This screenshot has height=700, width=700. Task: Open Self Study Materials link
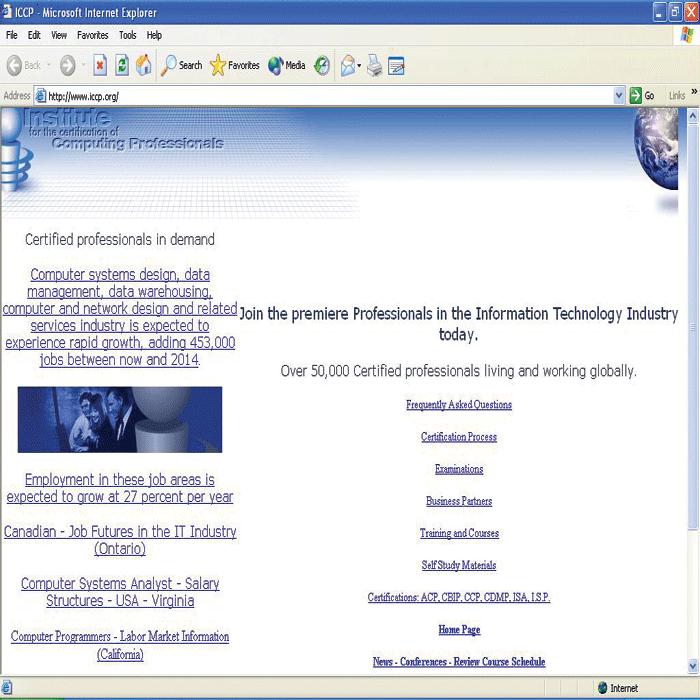coord(459,565)
